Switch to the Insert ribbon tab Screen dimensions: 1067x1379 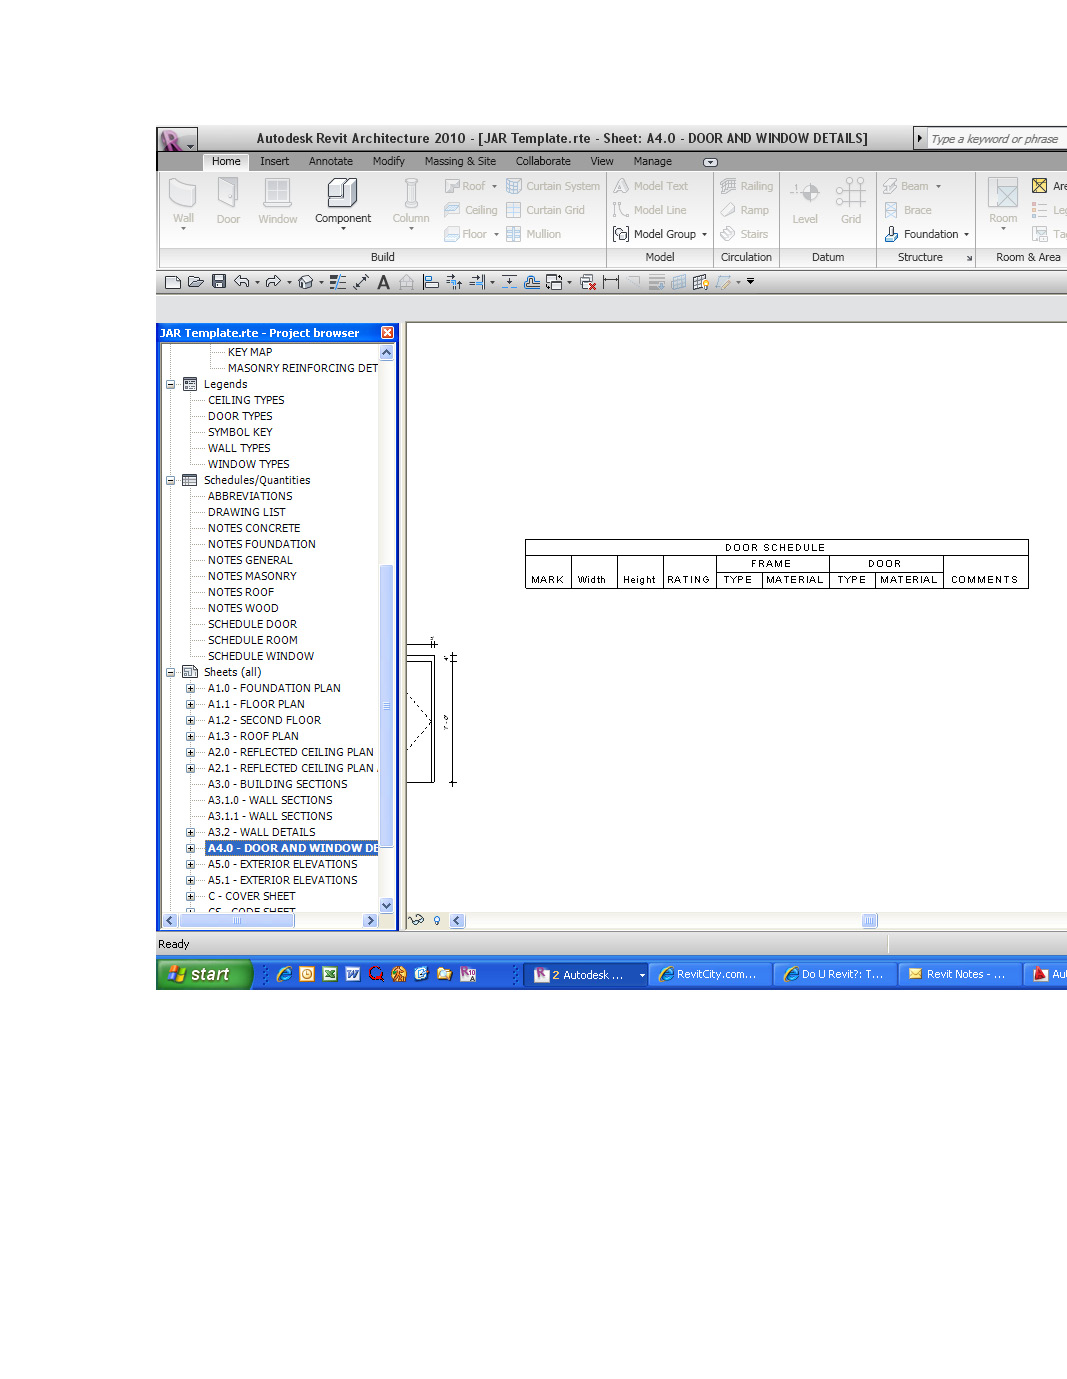274,161
